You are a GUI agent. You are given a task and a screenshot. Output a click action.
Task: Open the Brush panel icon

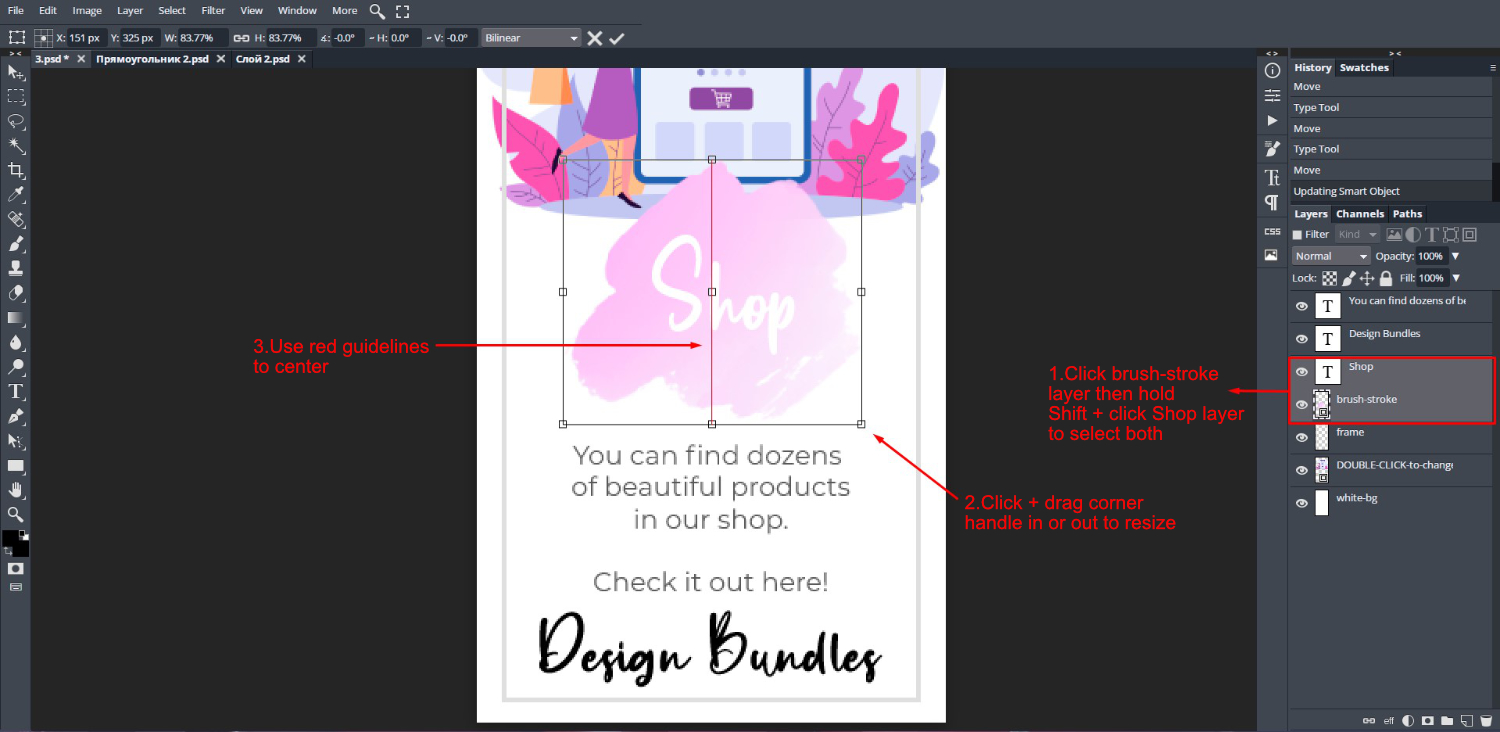coord(1272,149)
